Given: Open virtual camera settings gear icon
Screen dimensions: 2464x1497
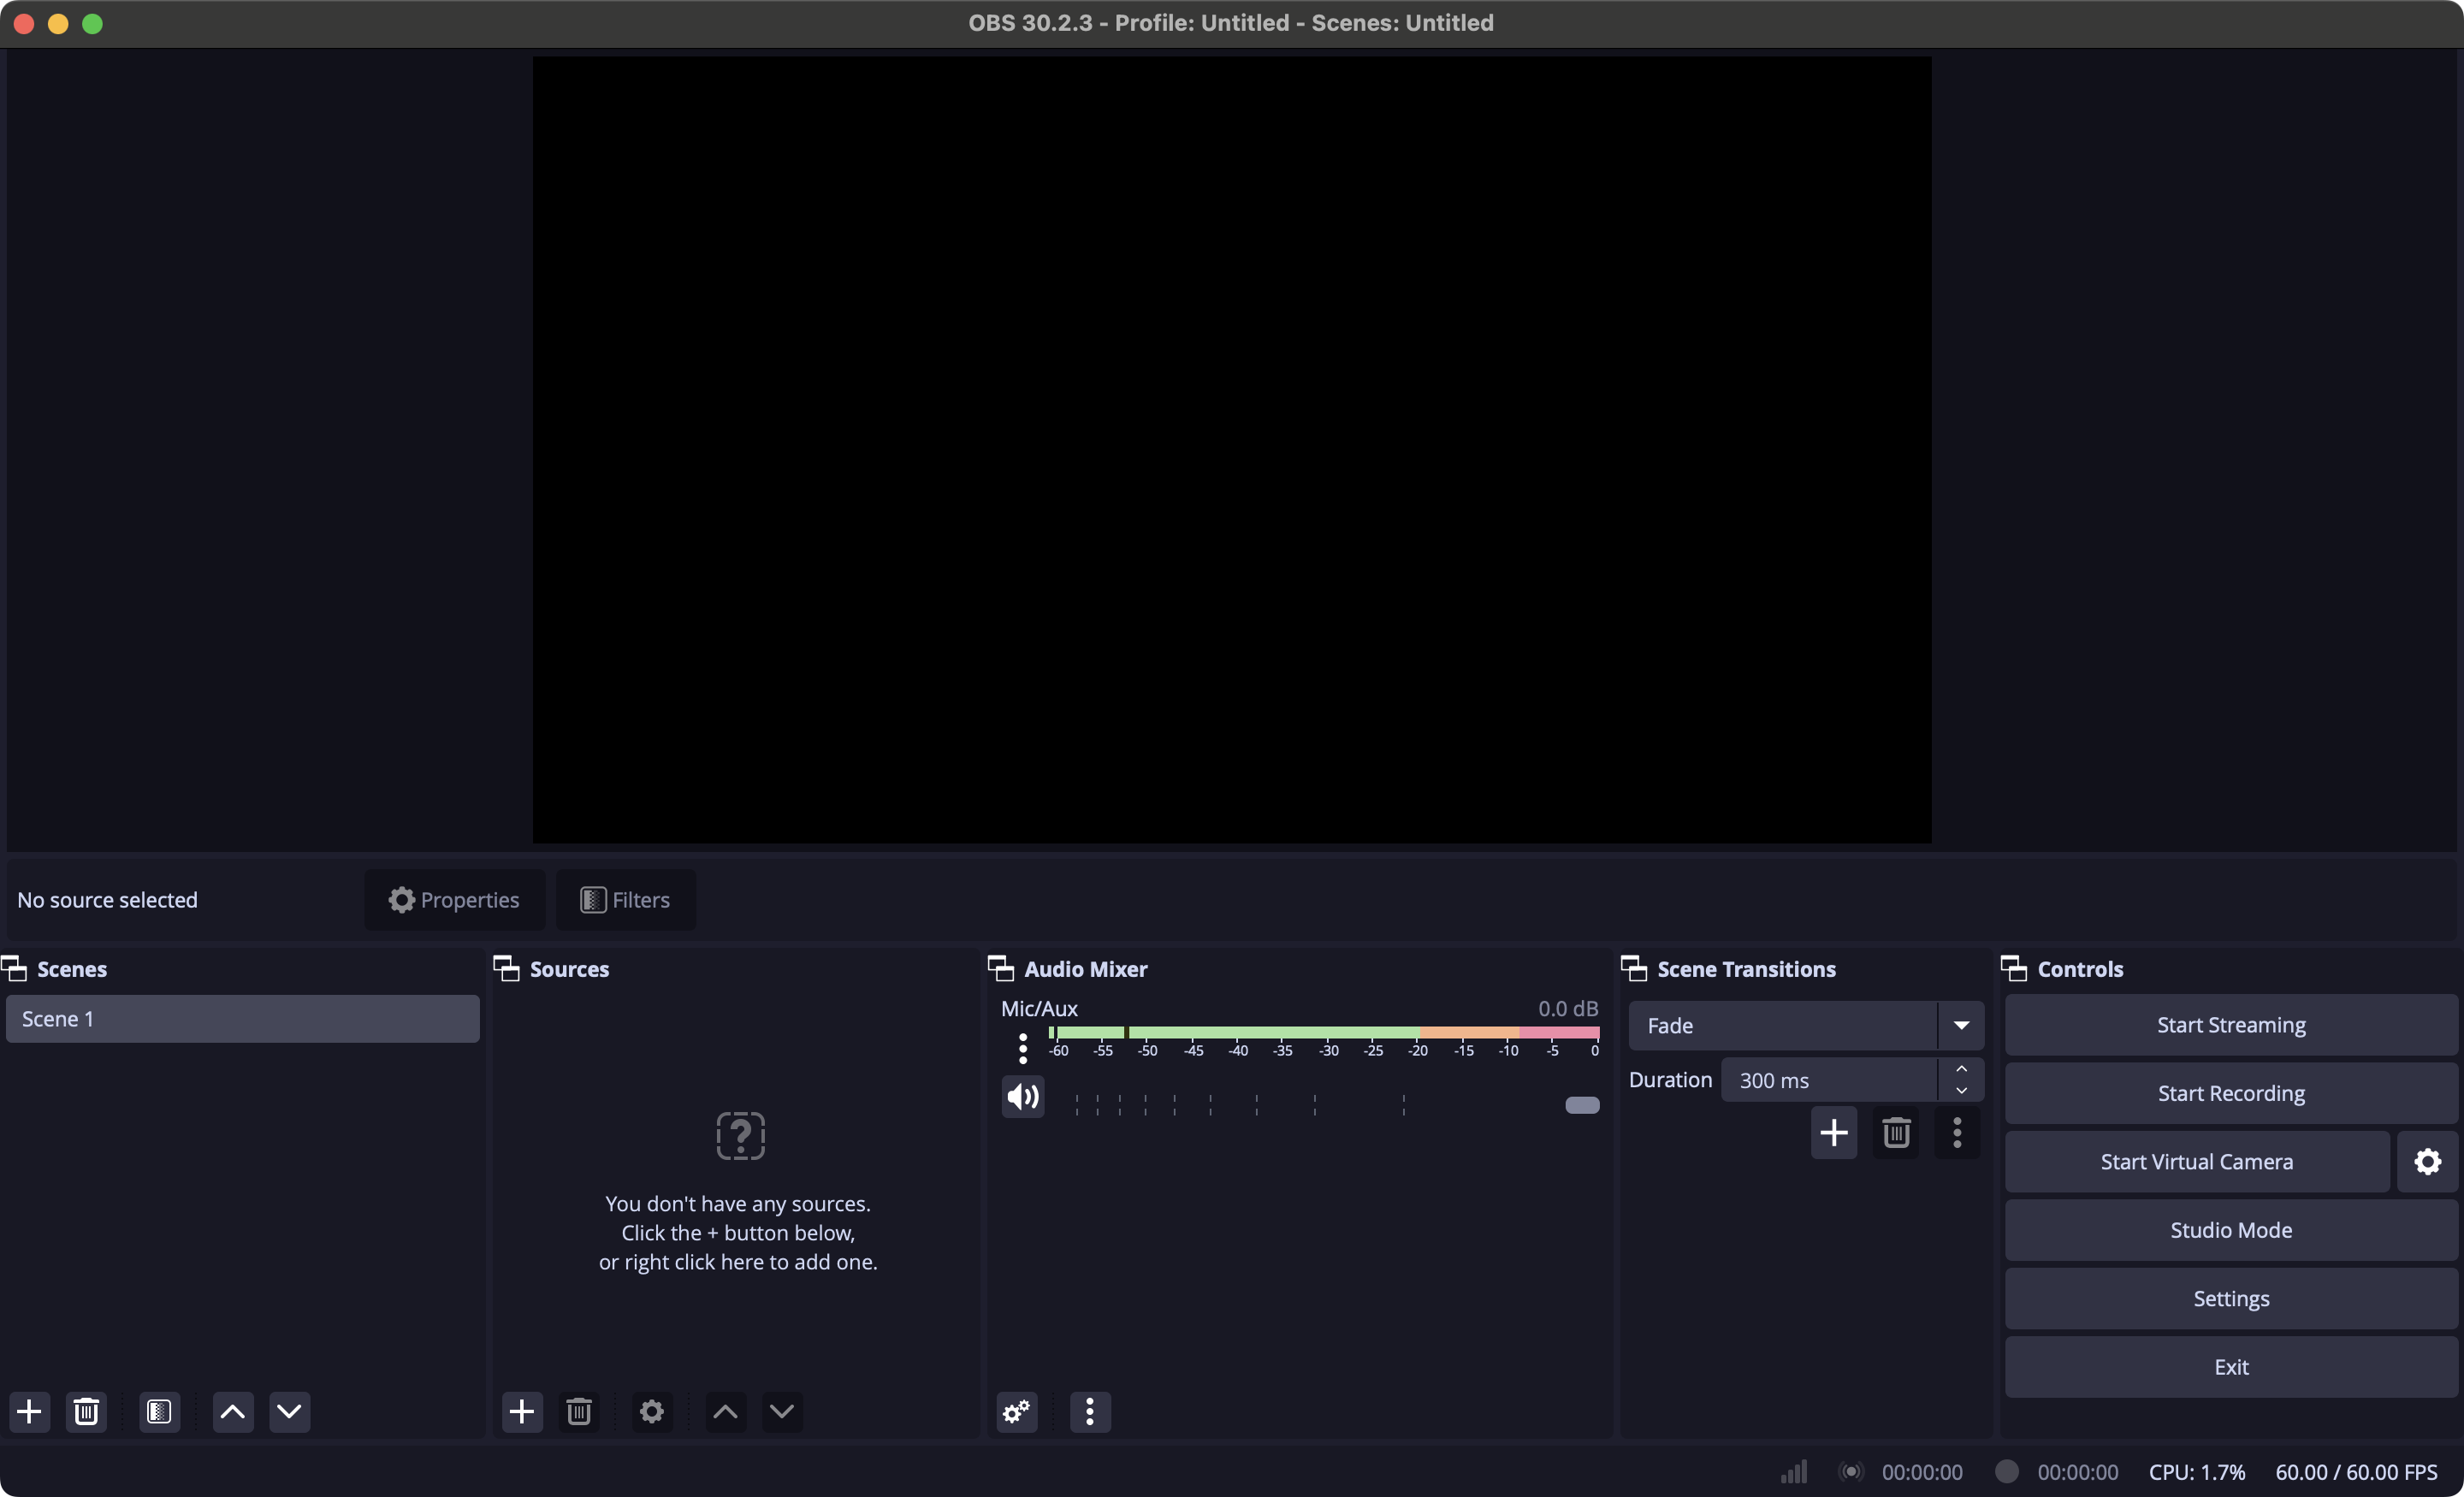Looking at the screenshot, I should point(2427,1161).
